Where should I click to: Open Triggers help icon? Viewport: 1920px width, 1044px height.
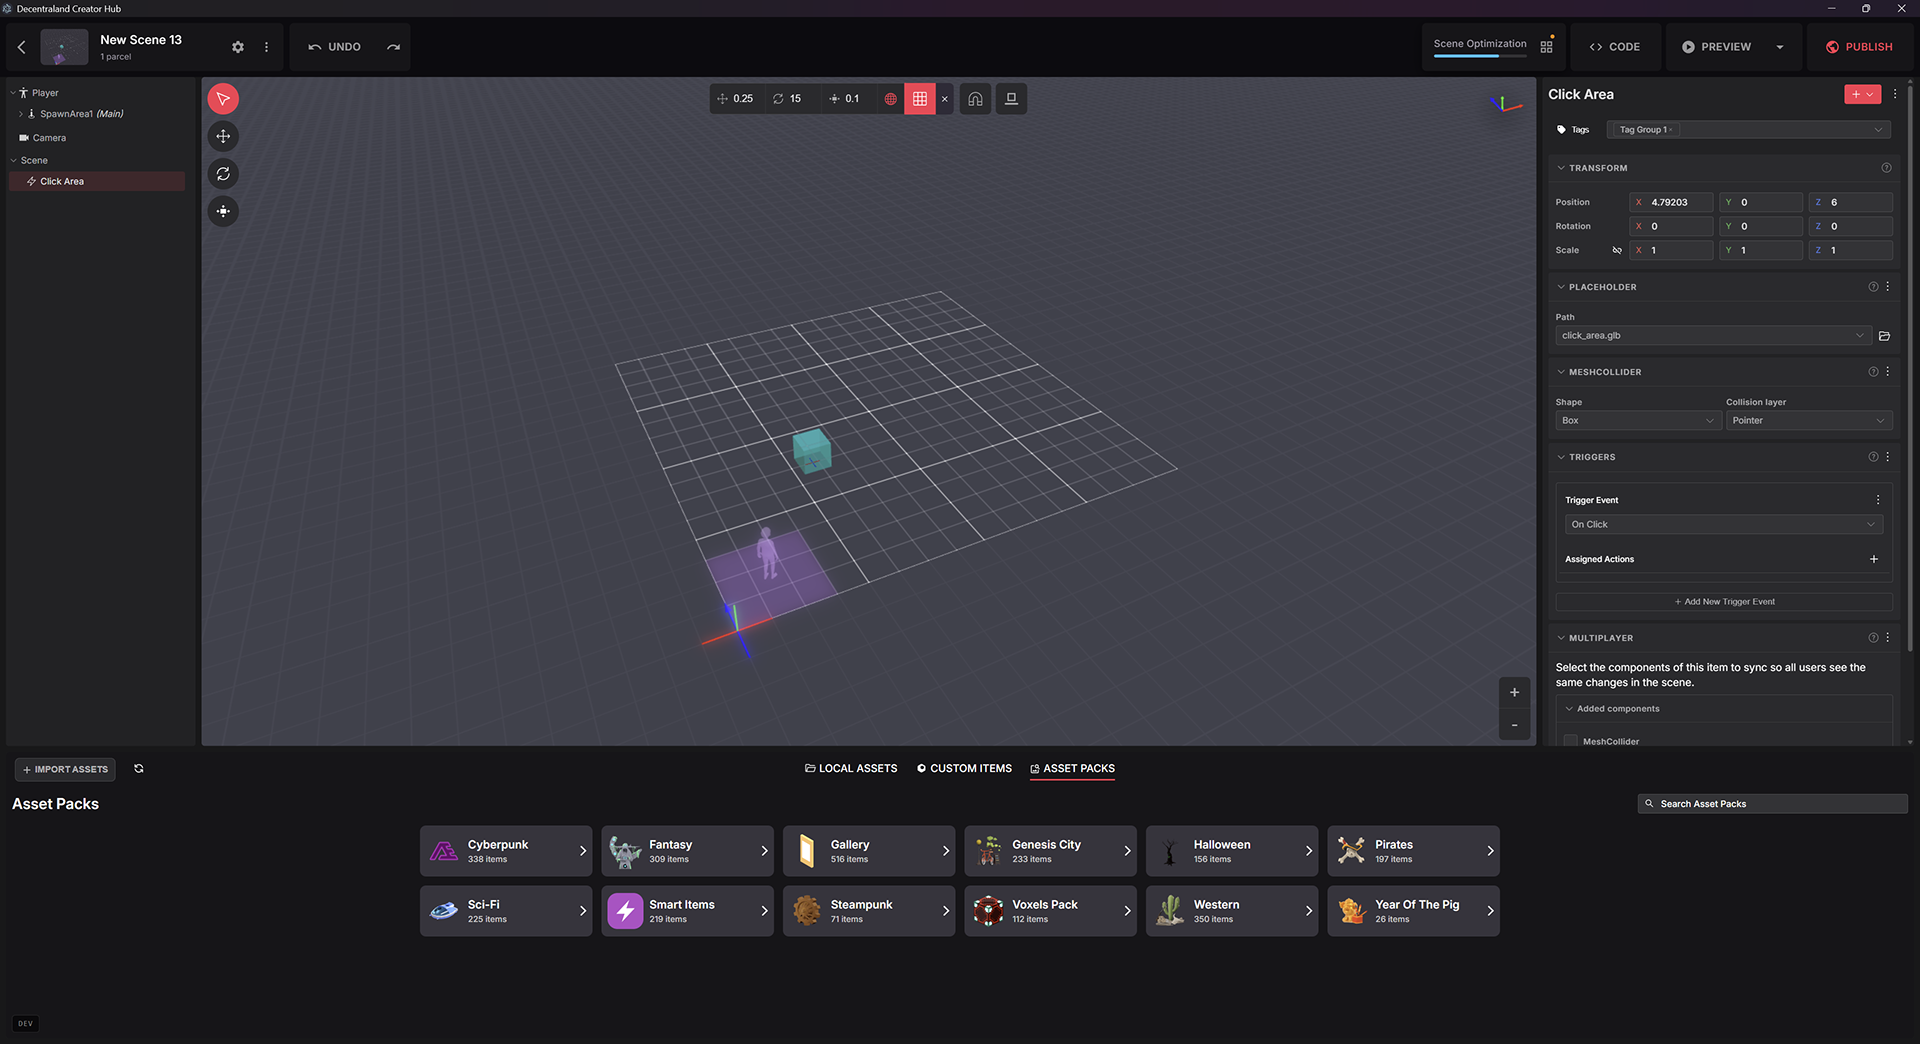pos(1873,457)
